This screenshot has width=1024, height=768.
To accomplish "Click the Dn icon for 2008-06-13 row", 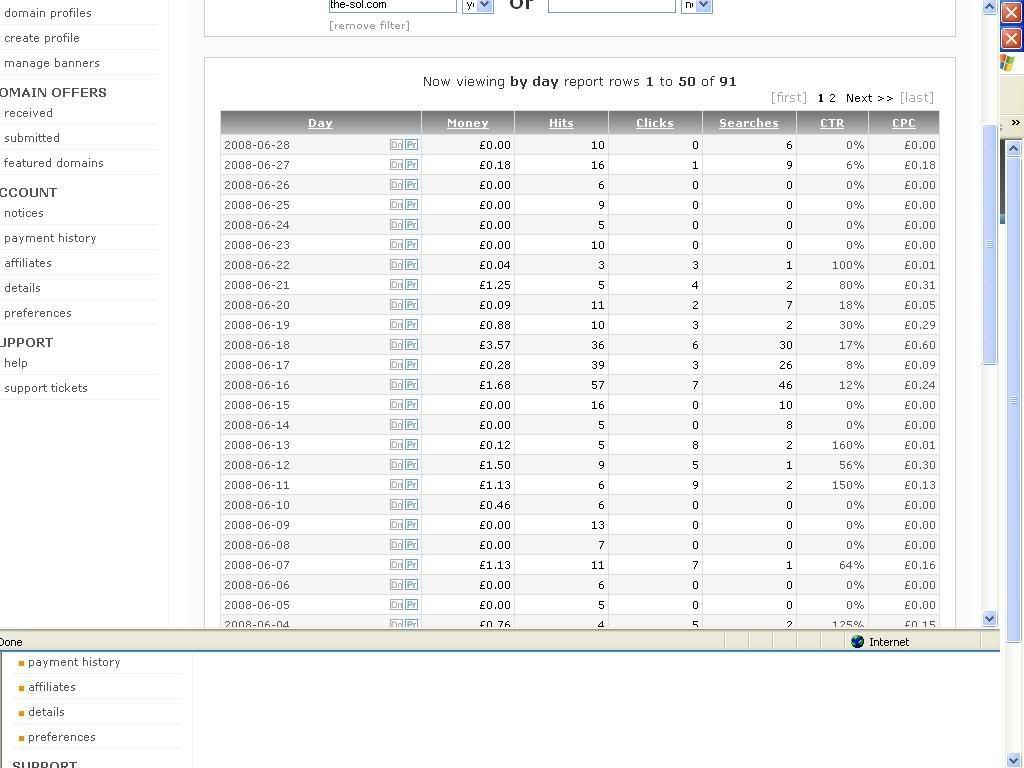I will click(396, 445).
